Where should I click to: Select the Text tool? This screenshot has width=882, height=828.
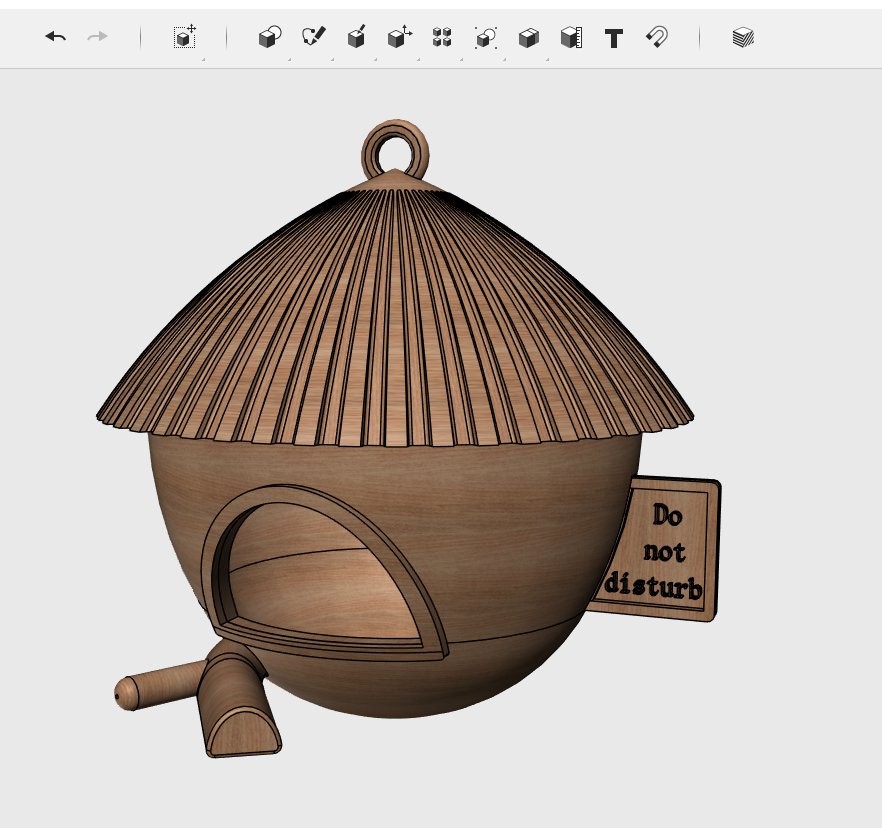pos(614,38)
